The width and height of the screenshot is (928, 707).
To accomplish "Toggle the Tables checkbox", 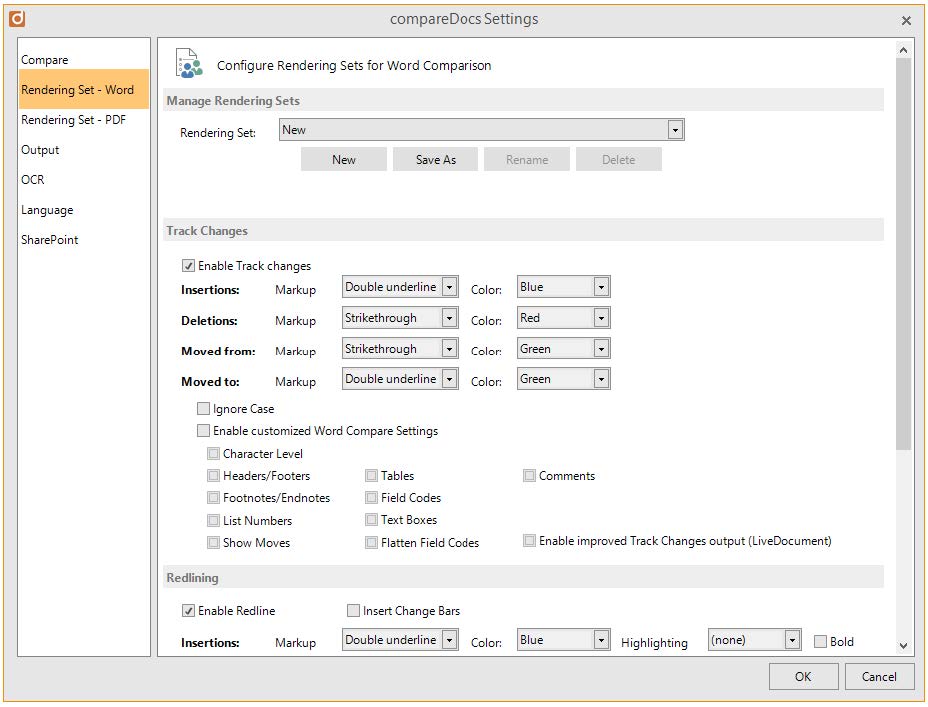I will tap(371, 475).
